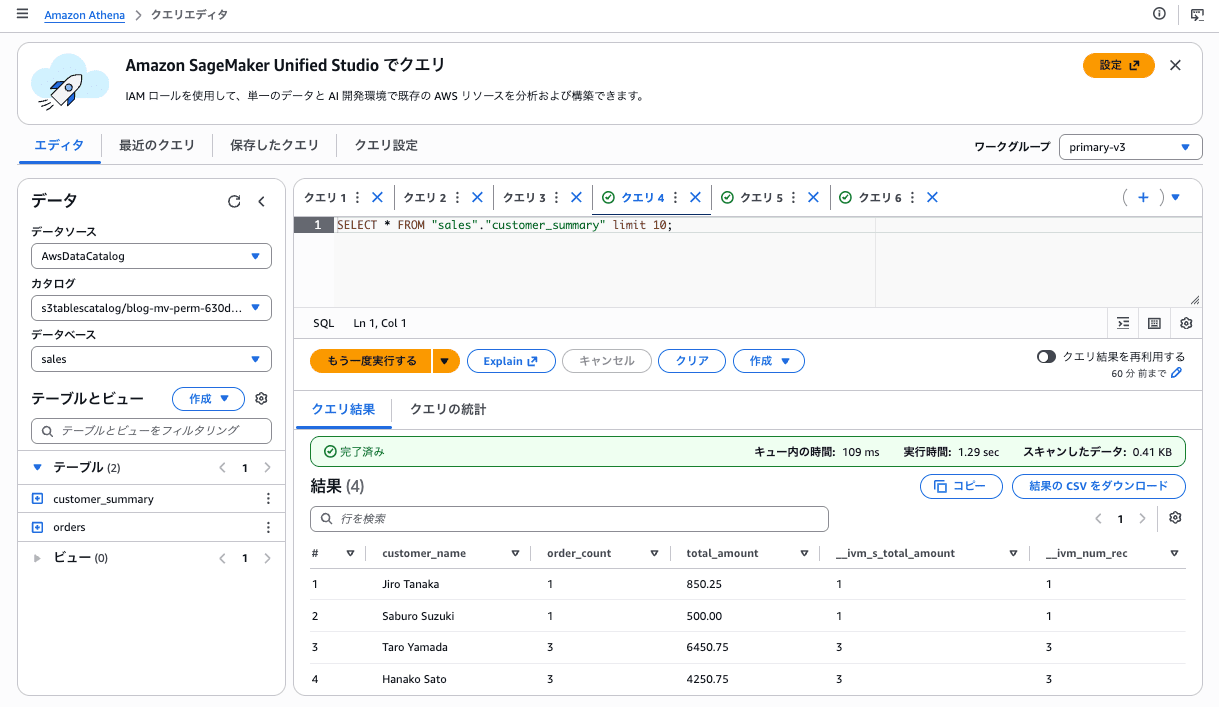Close the クエリ 5 tab
The width and height of the screenshot is (1219, 707).
813,198
